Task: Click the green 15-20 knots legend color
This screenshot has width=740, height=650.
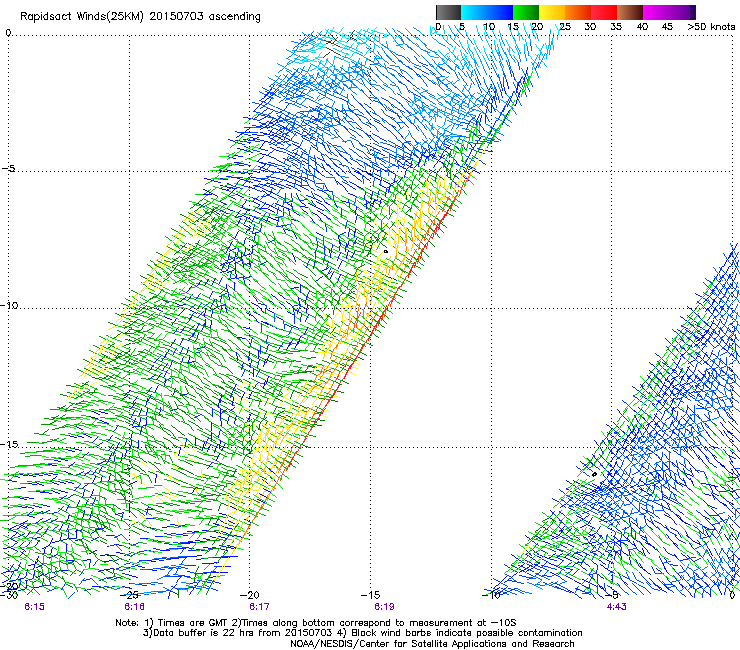Action: tap(526, 12)
